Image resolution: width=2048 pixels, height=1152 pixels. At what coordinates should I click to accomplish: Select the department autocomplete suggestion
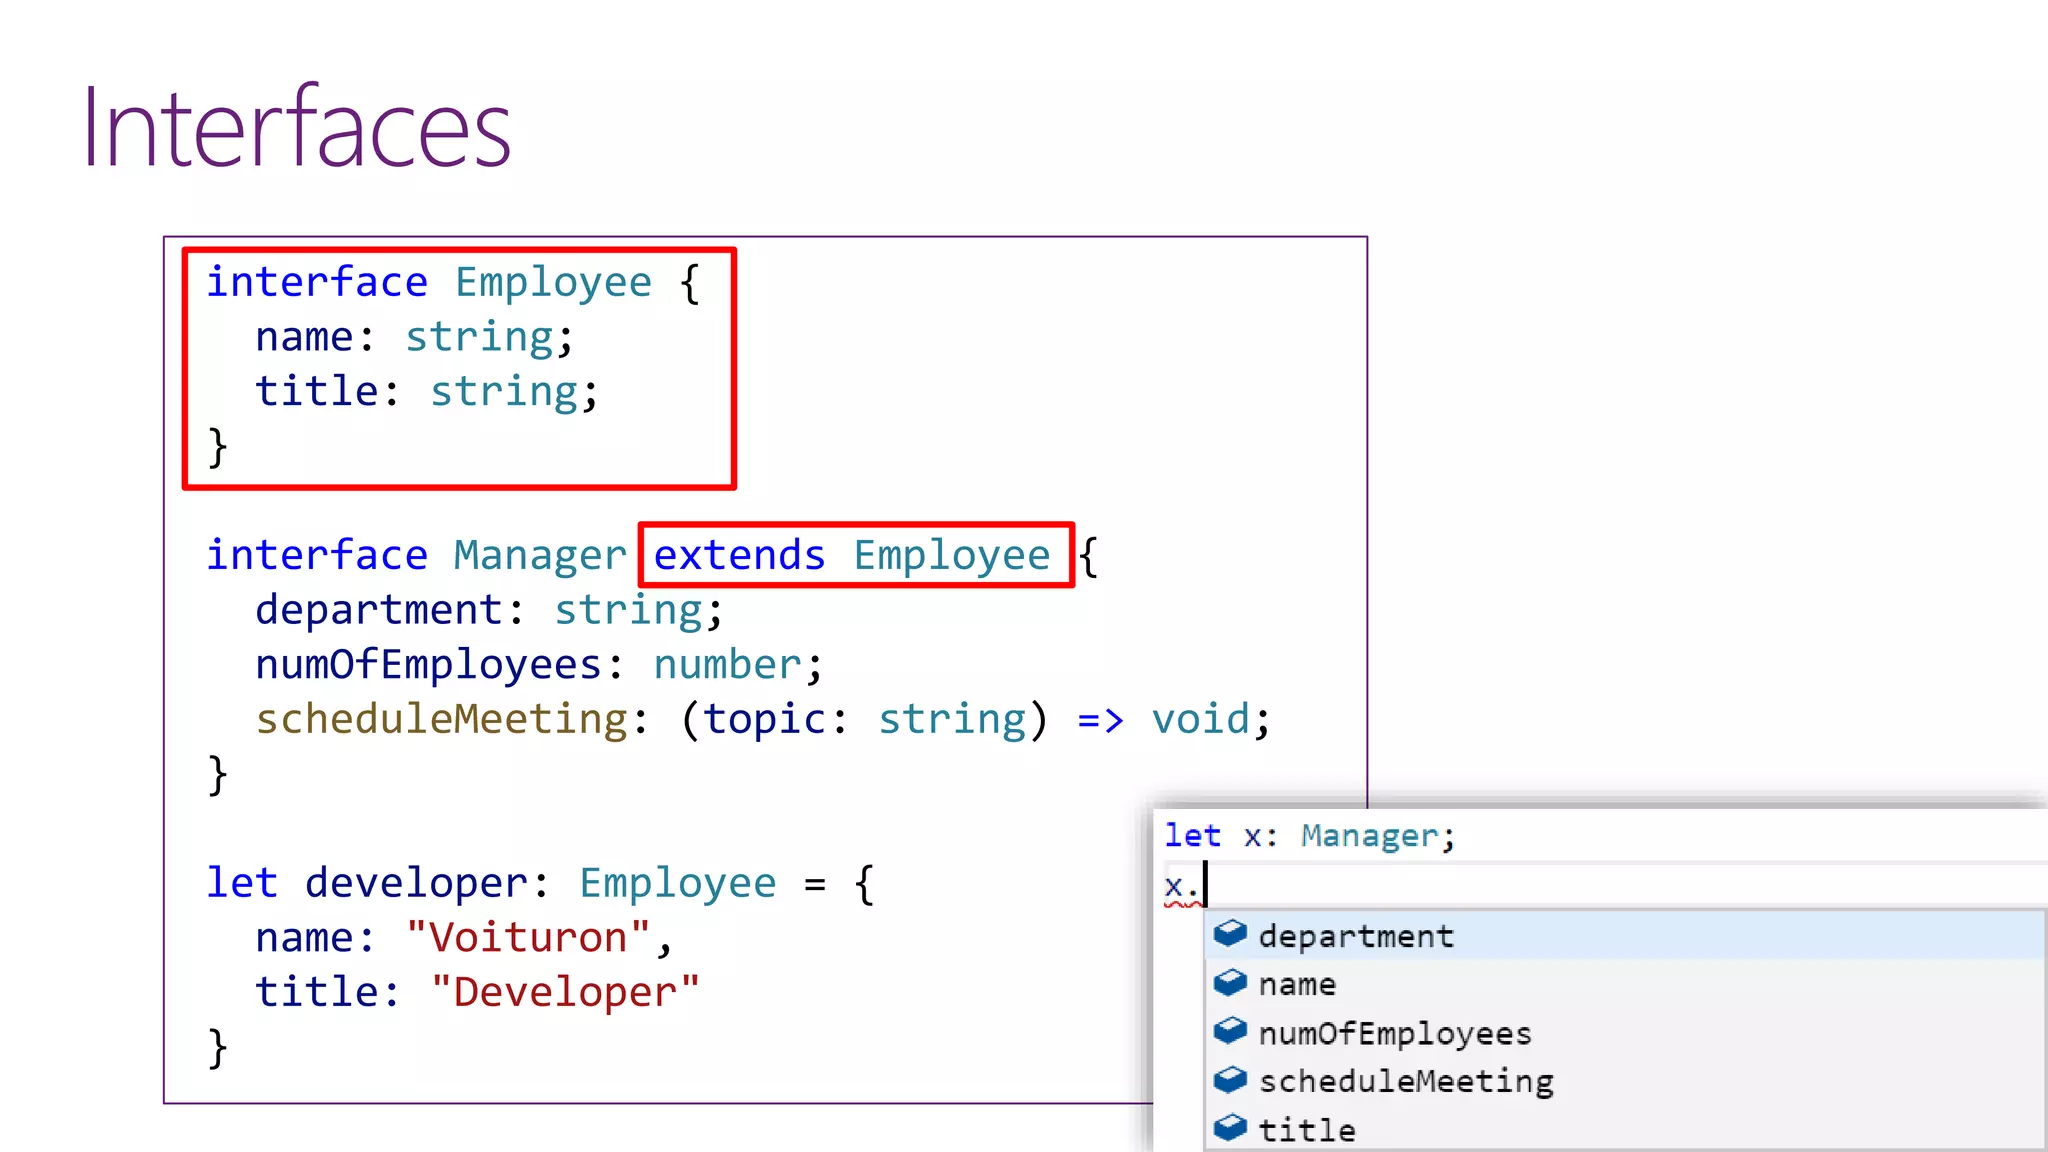click(1625, 935)
